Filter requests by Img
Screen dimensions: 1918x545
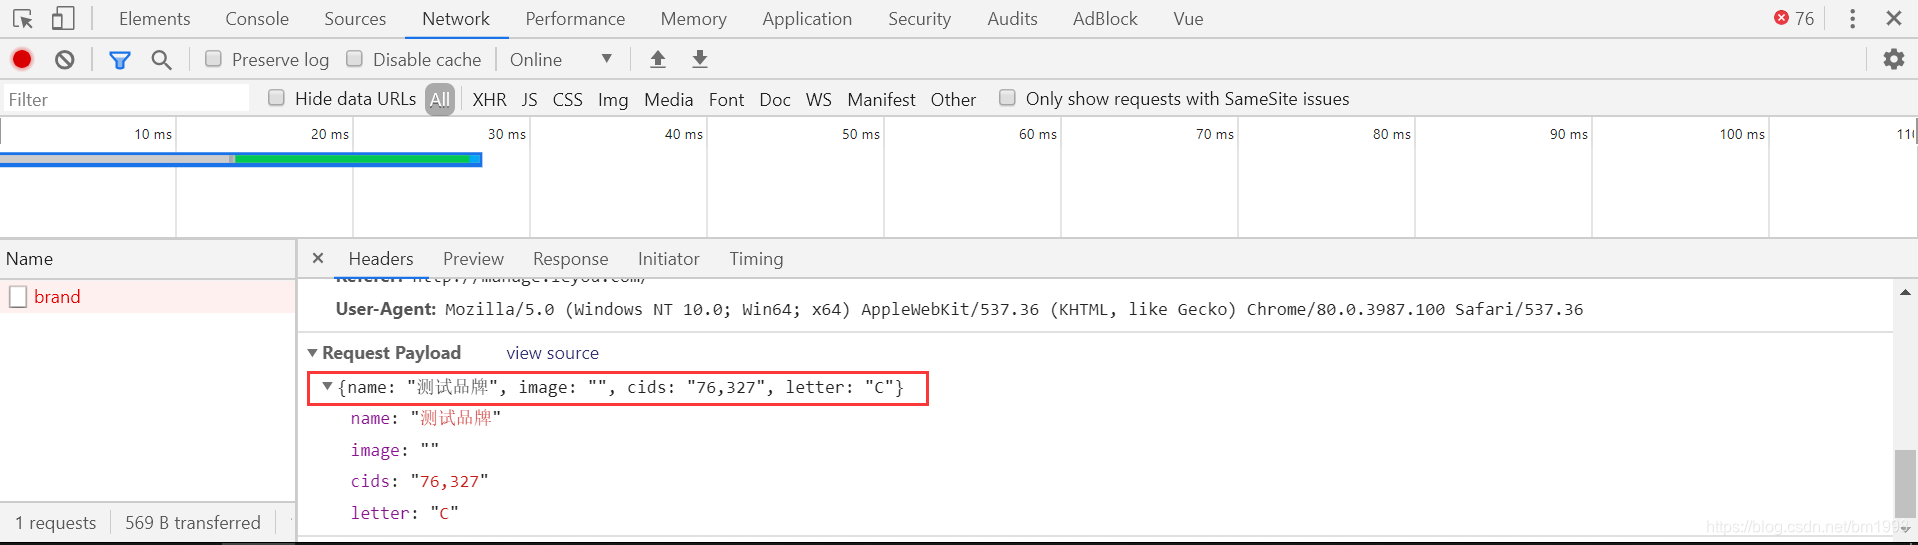click(613, 99)
